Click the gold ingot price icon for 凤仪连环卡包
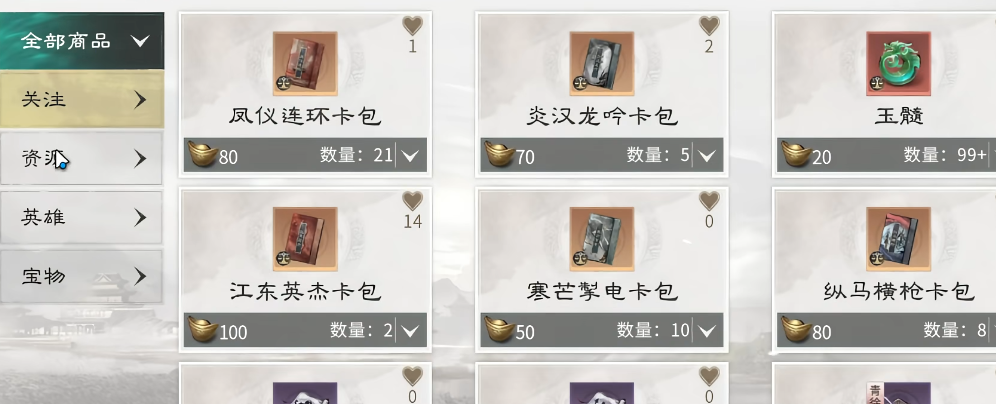Image resolution: width=996 pixels, height=404 pixels. [x=203, y=154]
